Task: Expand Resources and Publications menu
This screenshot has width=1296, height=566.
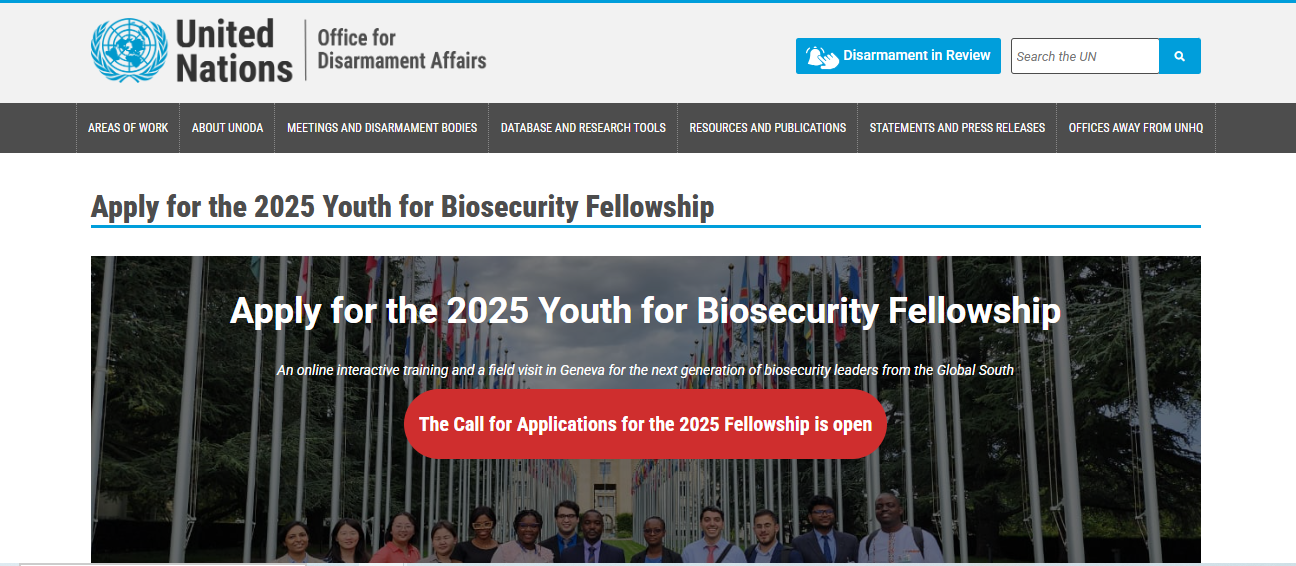Action: 767,128
